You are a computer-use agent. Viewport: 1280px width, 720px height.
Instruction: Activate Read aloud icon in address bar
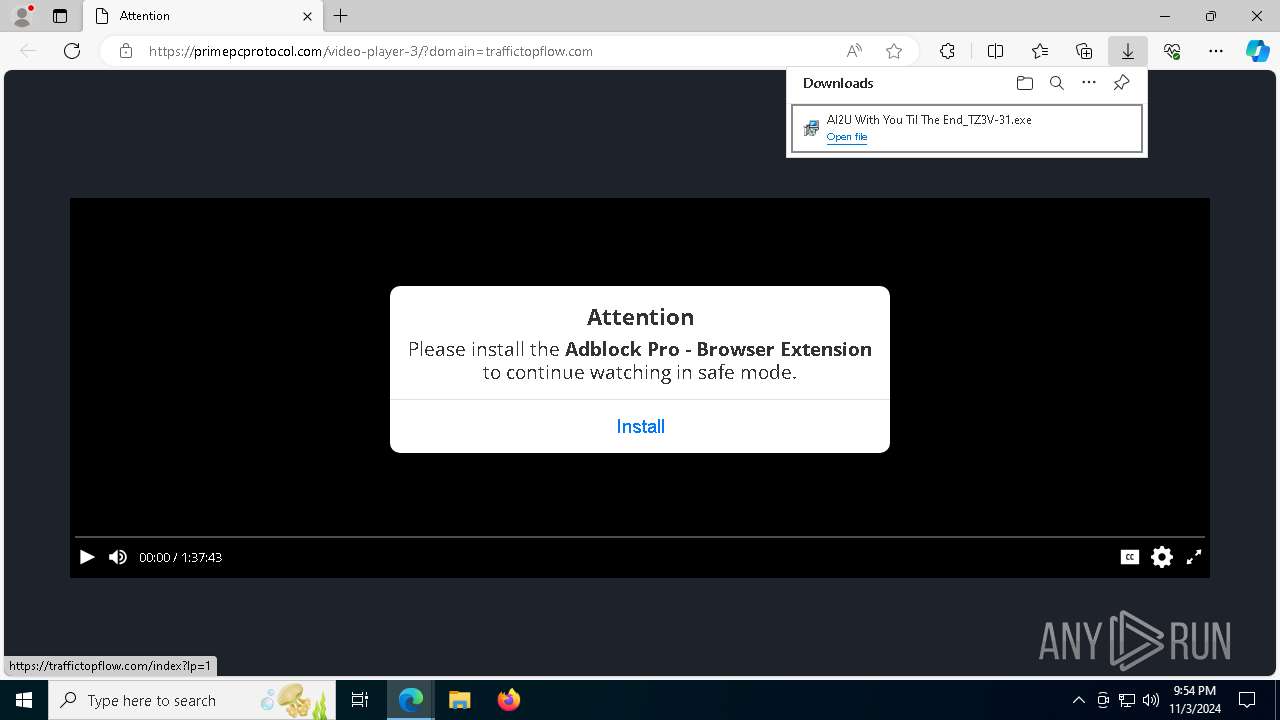854,51
